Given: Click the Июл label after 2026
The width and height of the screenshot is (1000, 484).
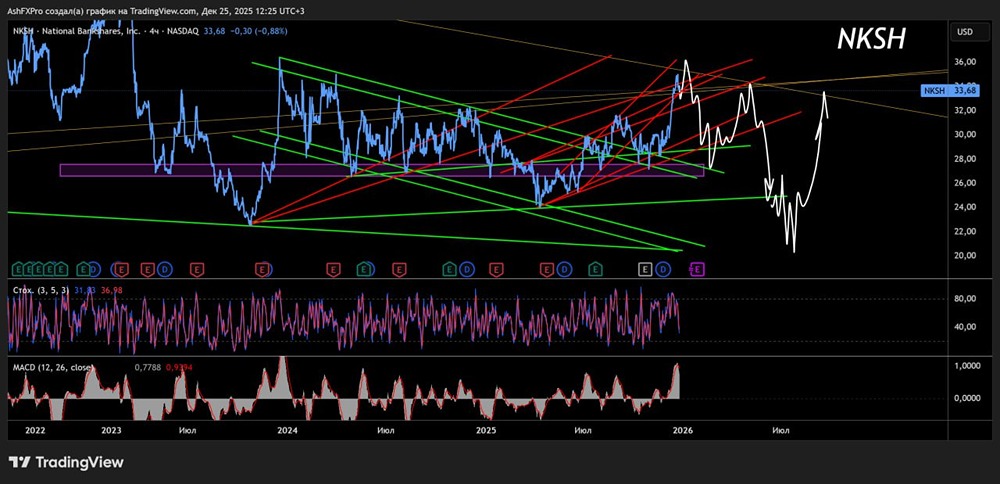Looking at the screenshot, I should coord(780,431).
